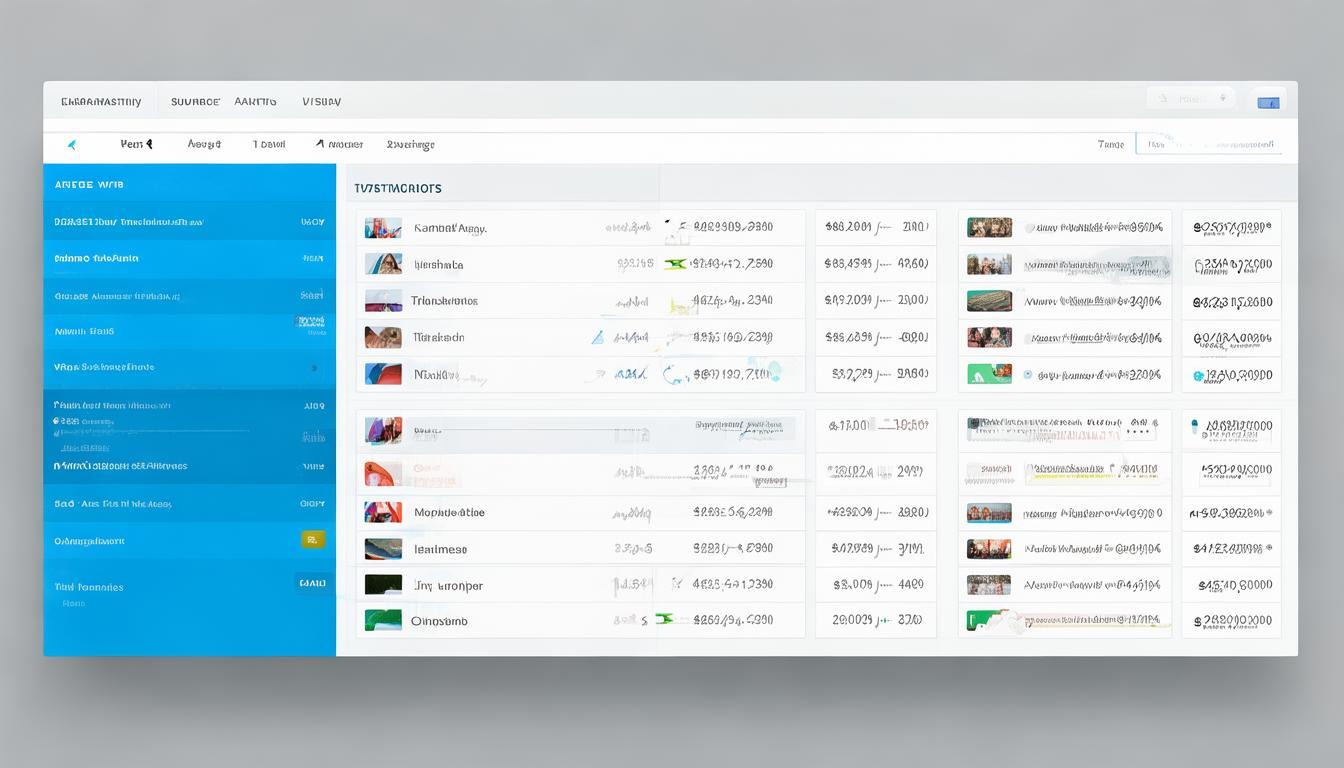The image size is (1344, 768).
Task: Click the Iealmese row in the lower list
Action: coord(440,549)
